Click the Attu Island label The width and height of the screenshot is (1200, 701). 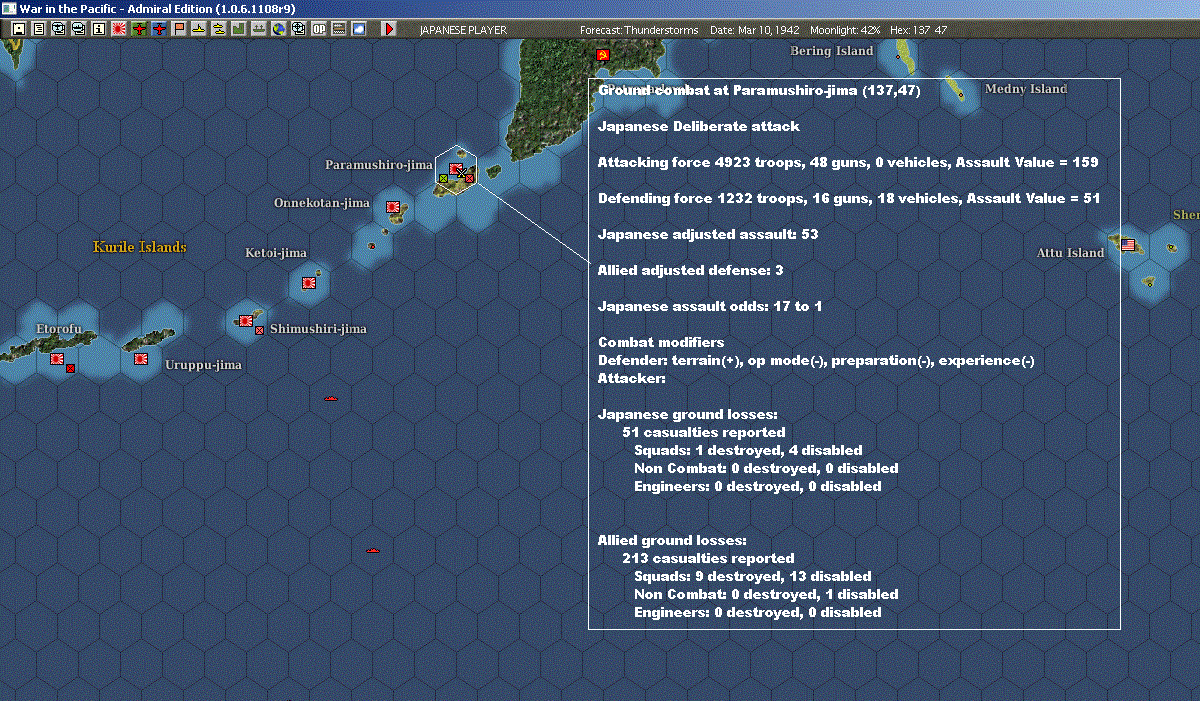(x=1070, y=253)
